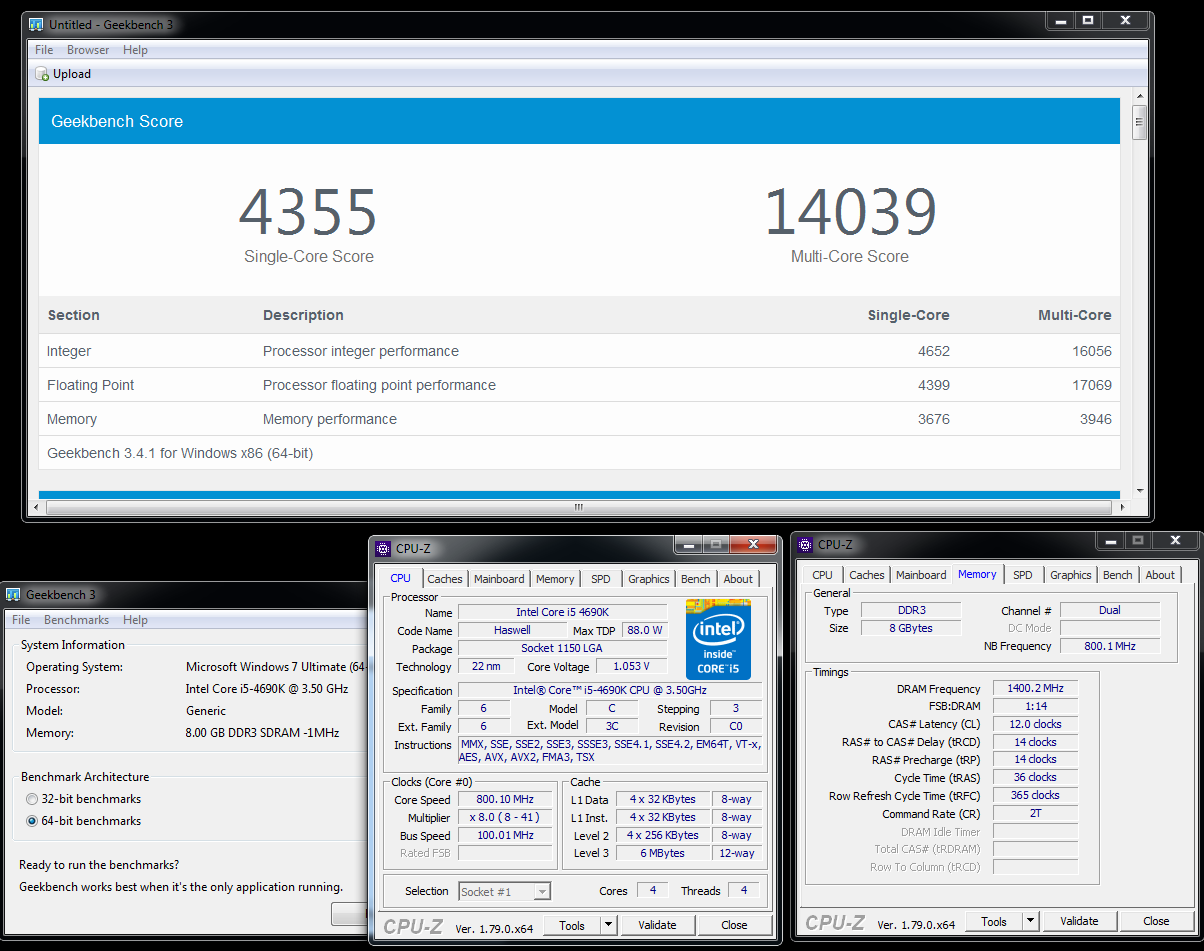
Task: Switch to Bench tab in CPU-Z processor window
Action: pyautogui.click(x=696, y=579)
